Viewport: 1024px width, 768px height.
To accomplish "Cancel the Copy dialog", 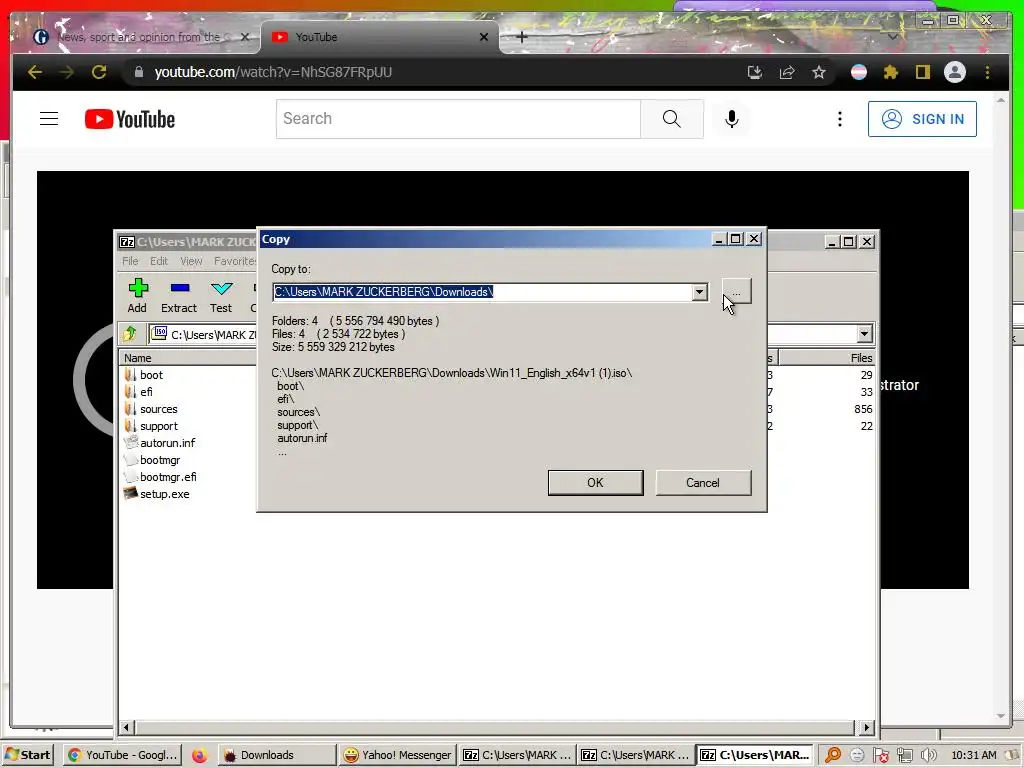I will (x=703, y=483).
